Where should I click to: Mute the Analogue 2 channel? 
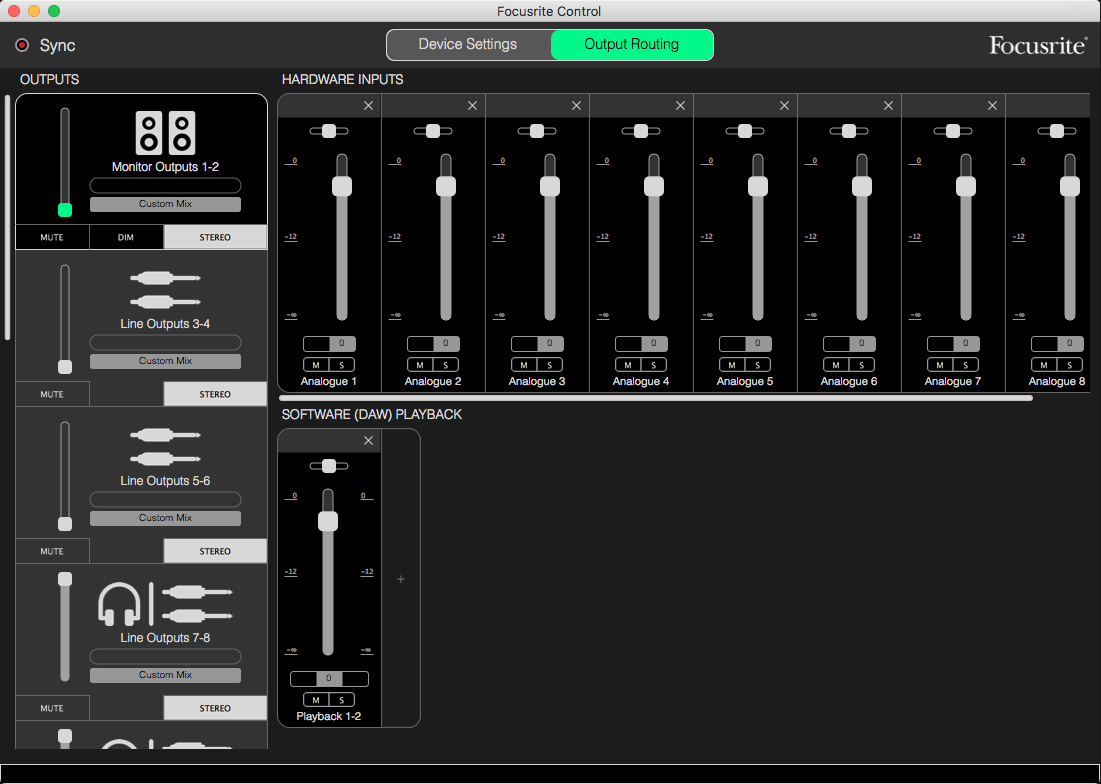pyautogui.click(x=420, y=365)
